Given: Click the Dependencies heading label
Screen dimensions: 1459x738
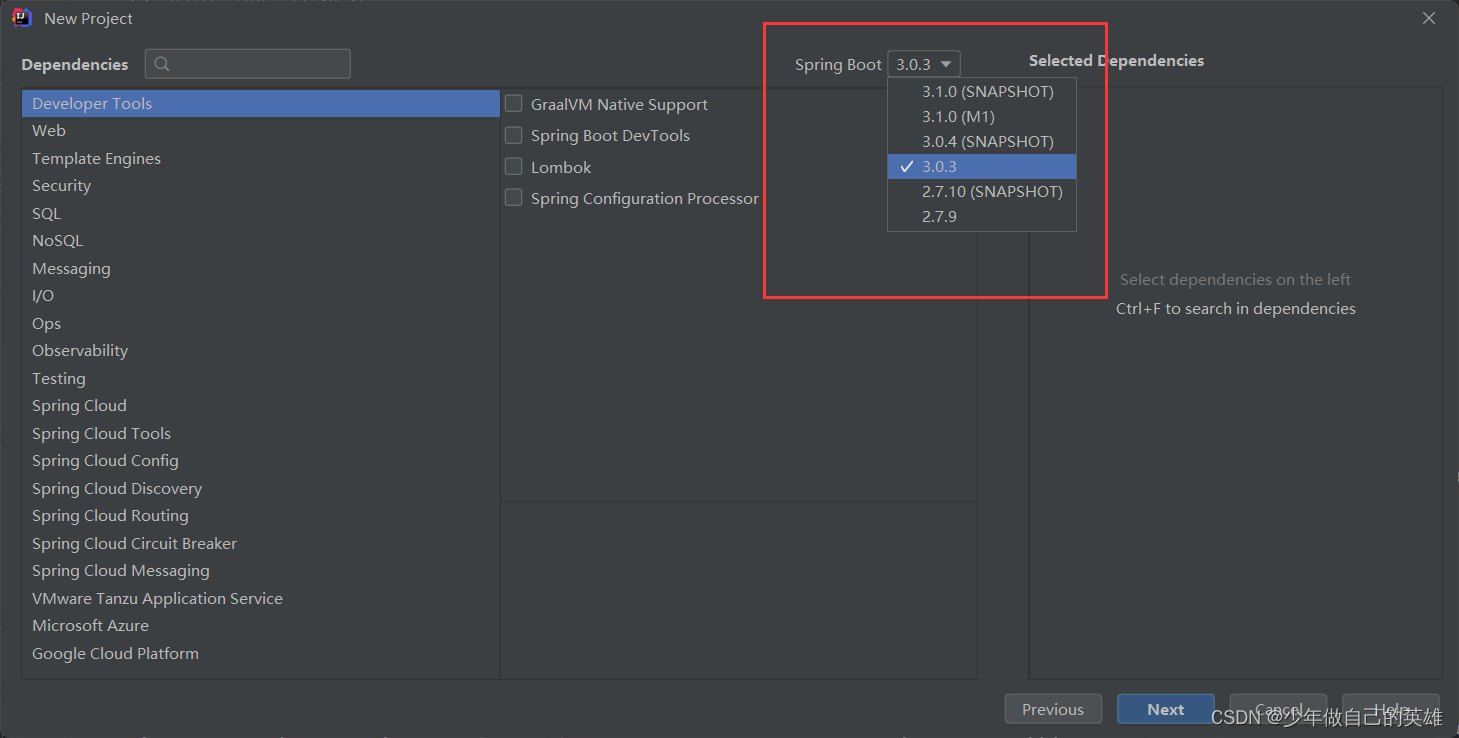Looking at the screenshot, I should click(x=75, y=64).
